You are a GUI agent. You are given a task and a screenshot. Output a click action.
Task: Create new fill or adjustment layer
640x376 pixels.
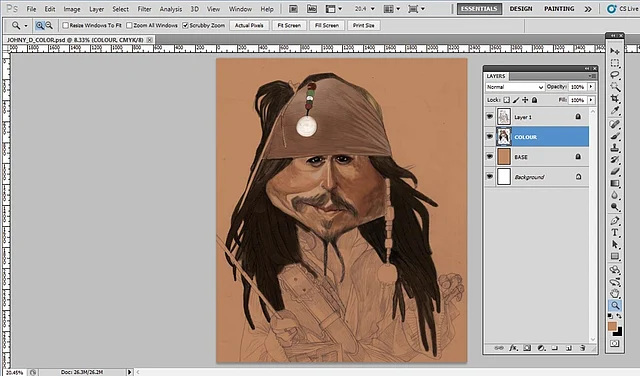click(541, 348)
